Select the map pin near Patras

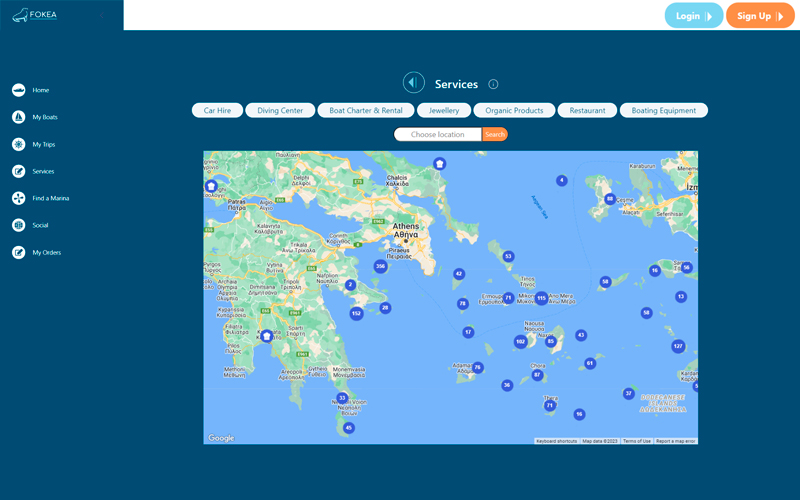click(211, 186)
